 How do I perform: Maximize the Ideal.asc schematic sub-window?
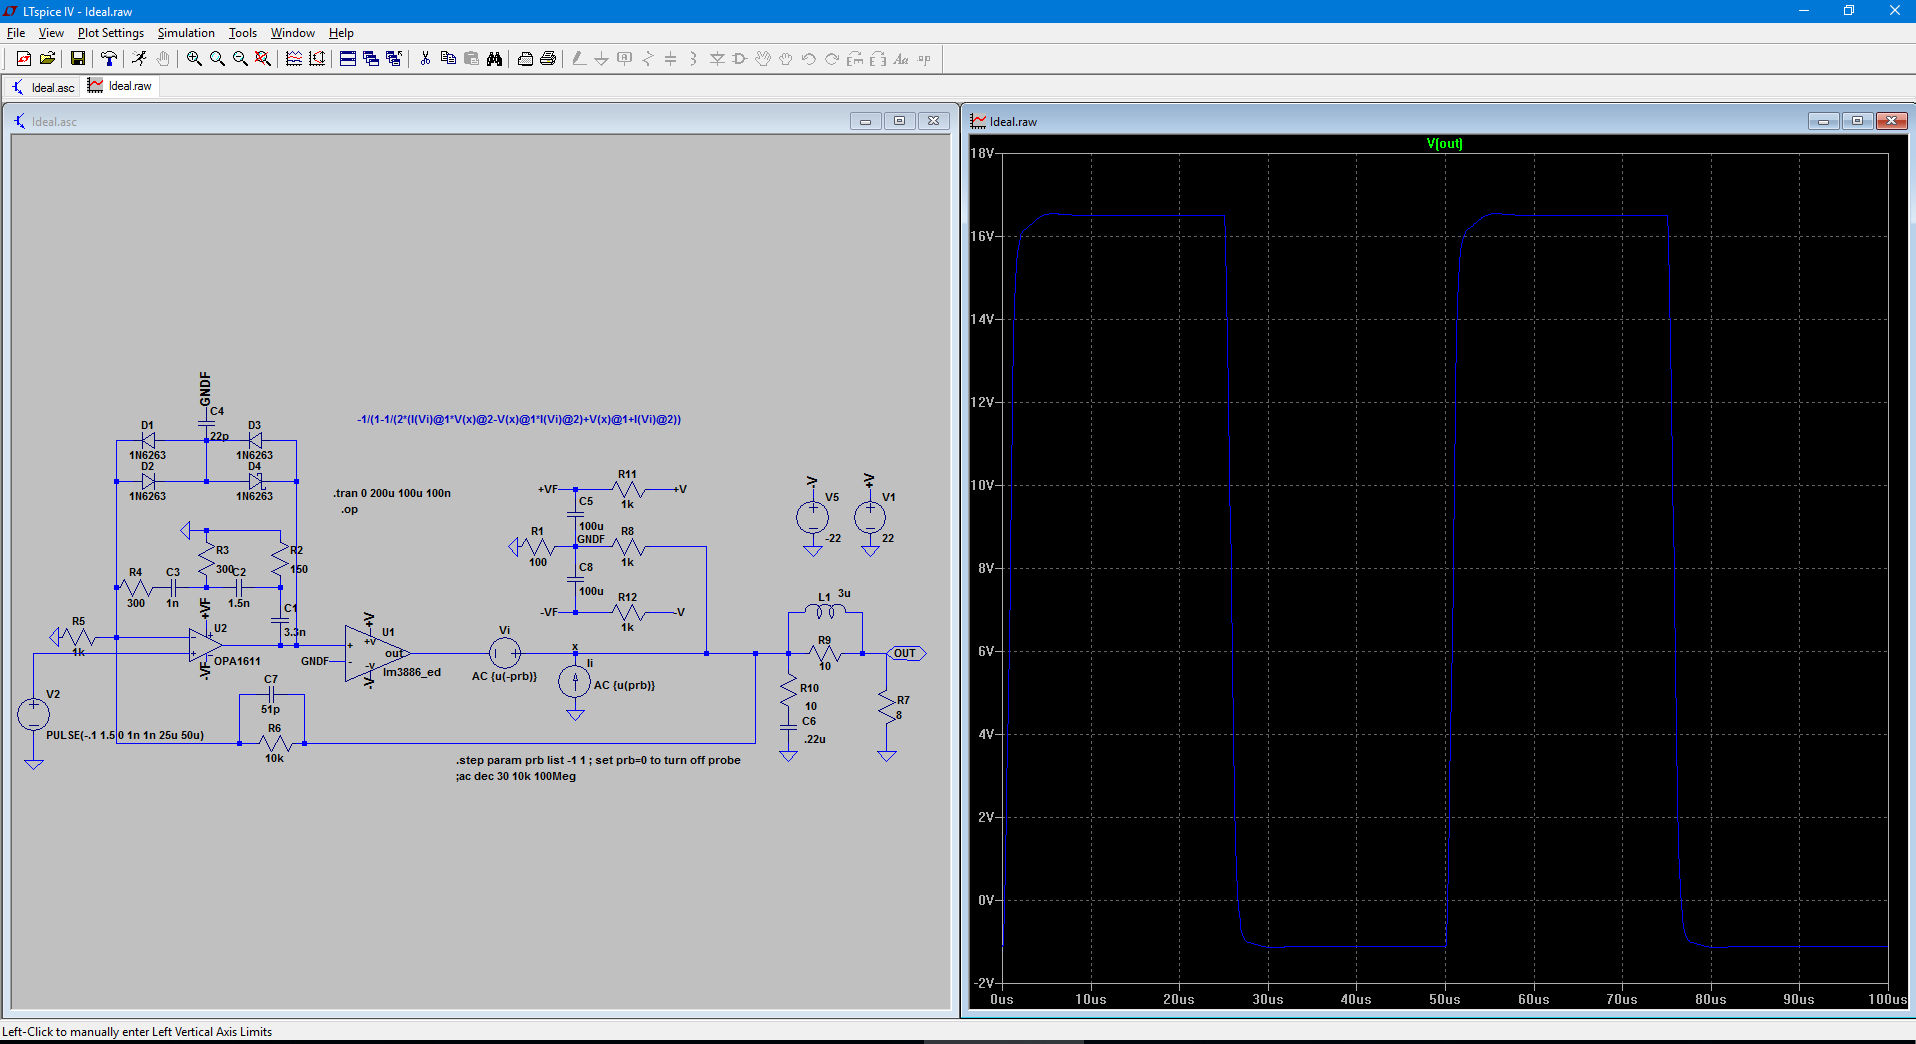point(899,121)
